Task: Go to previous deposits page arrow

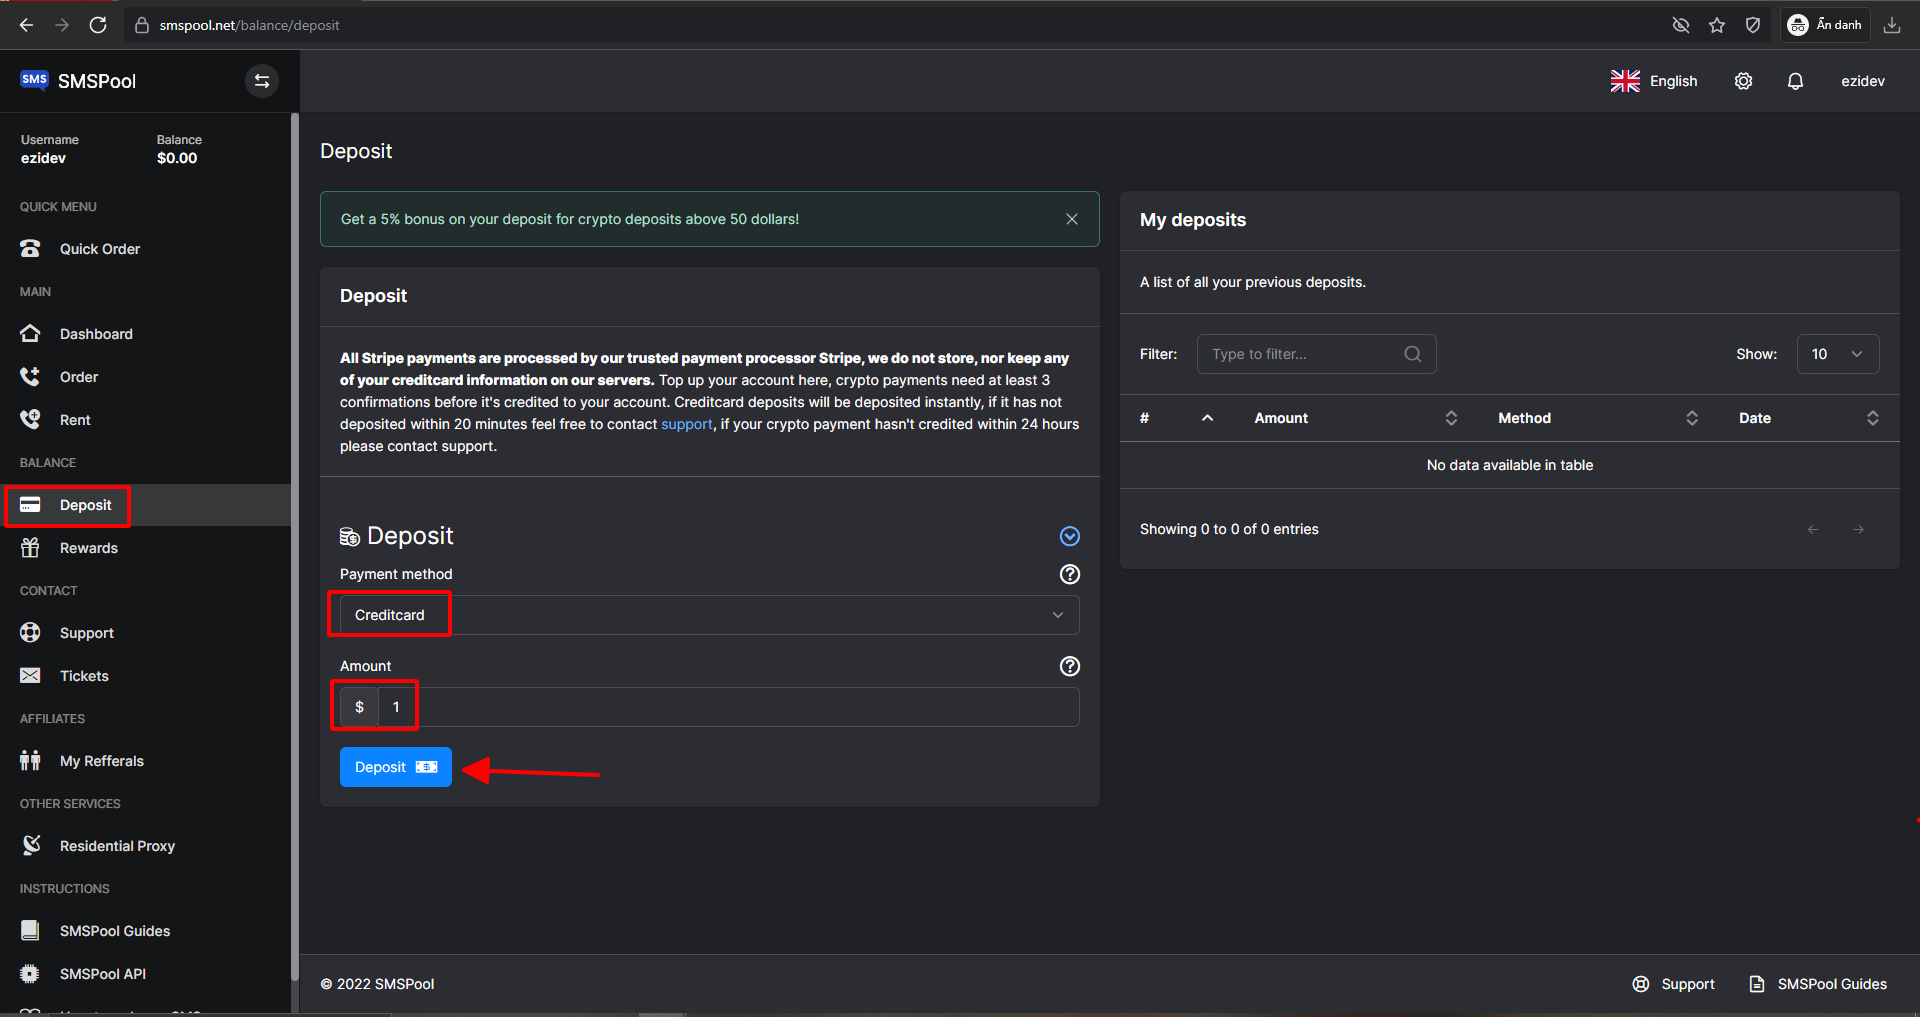Action: click(x=1813, y=530)
